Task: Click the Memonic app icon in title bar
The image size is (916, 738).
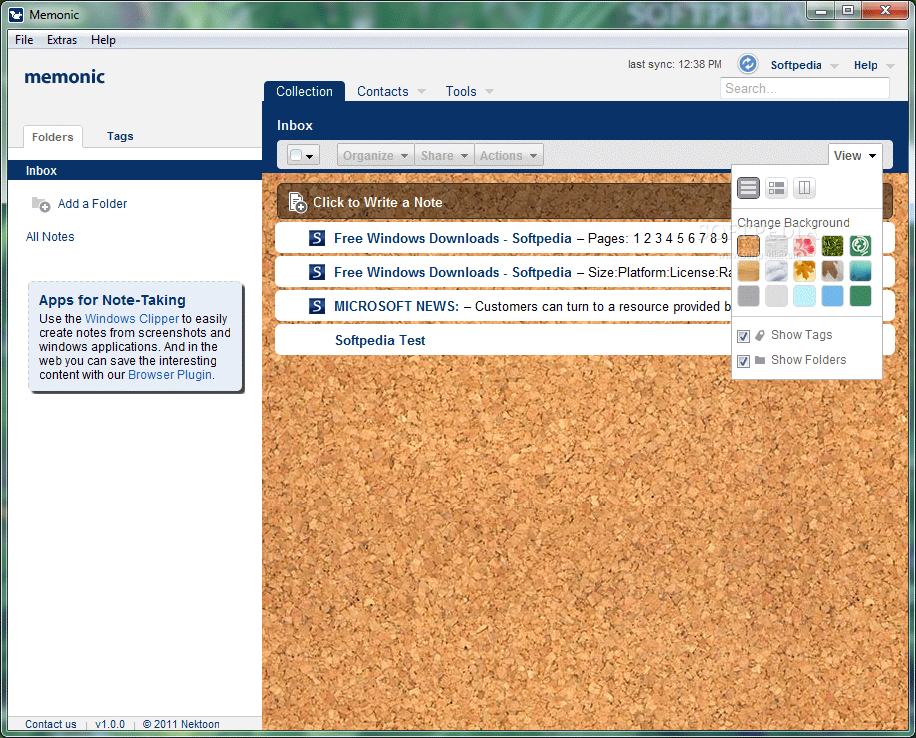Action: pos(16,15)
